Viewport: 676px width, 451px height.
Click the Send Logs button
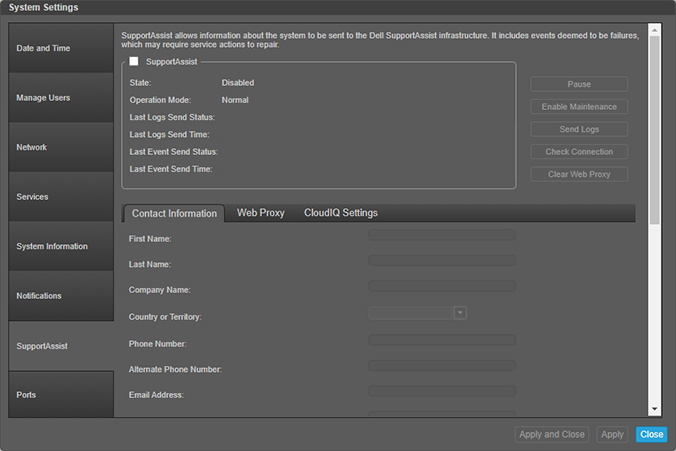point(579,129)
